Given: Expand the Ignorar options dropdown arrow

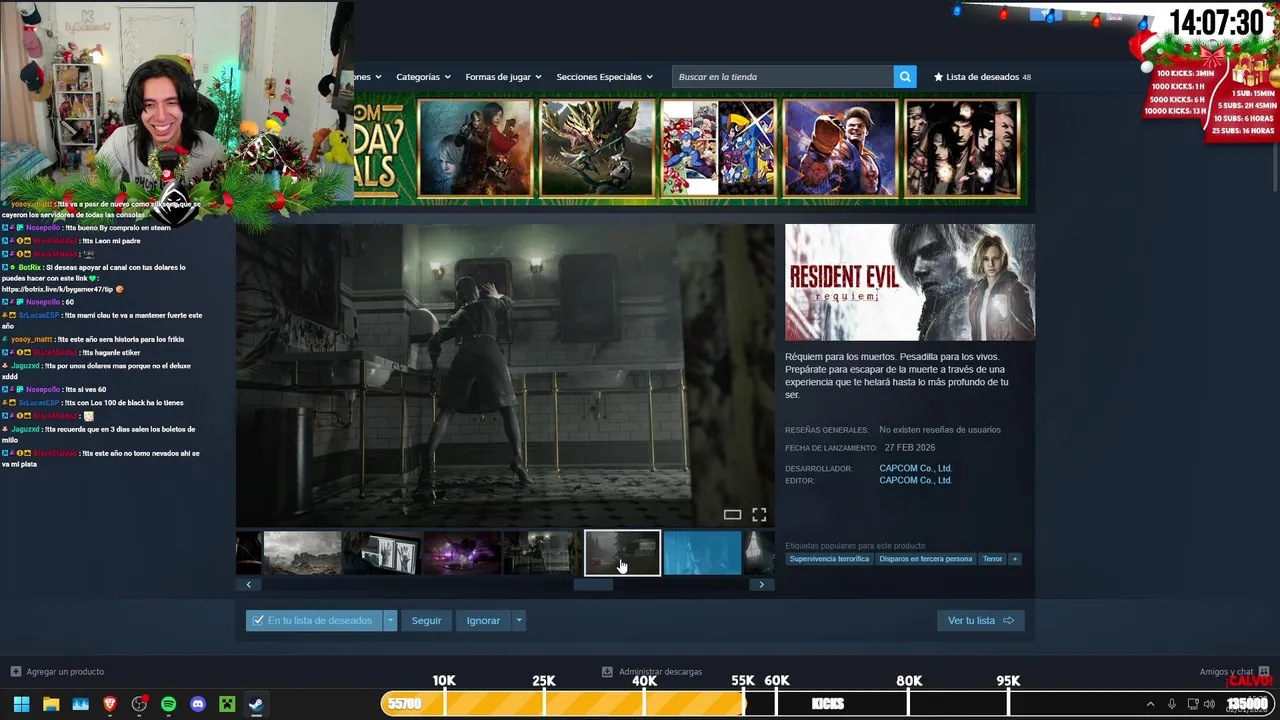Looking at the screenshot, I should click(x=518, y=621).
